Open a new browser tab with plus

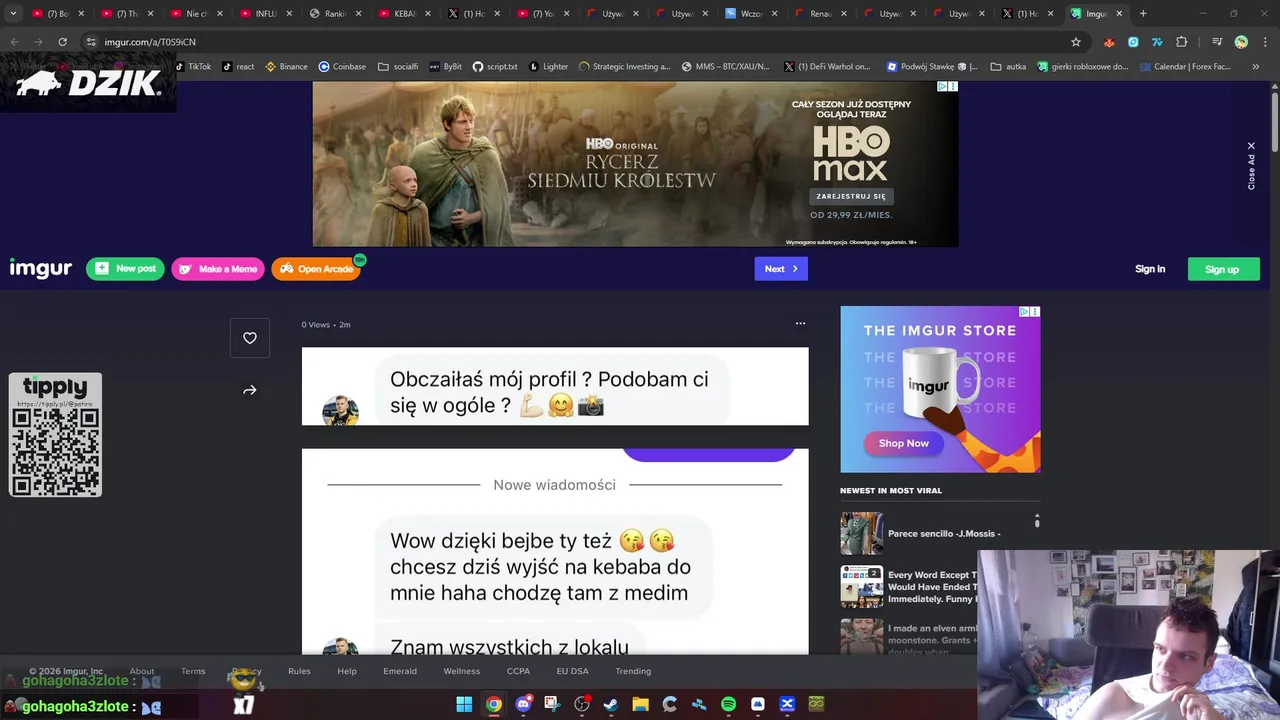pyautogui.click(x=1143, y=14)
